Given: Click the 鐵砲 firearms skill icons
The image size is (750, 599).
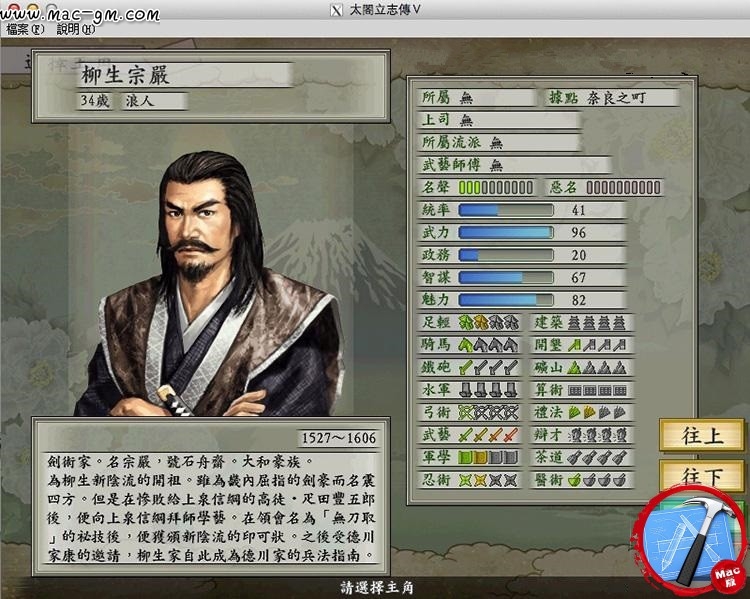Looking at the screenshot, I should (x=488, y=367).
